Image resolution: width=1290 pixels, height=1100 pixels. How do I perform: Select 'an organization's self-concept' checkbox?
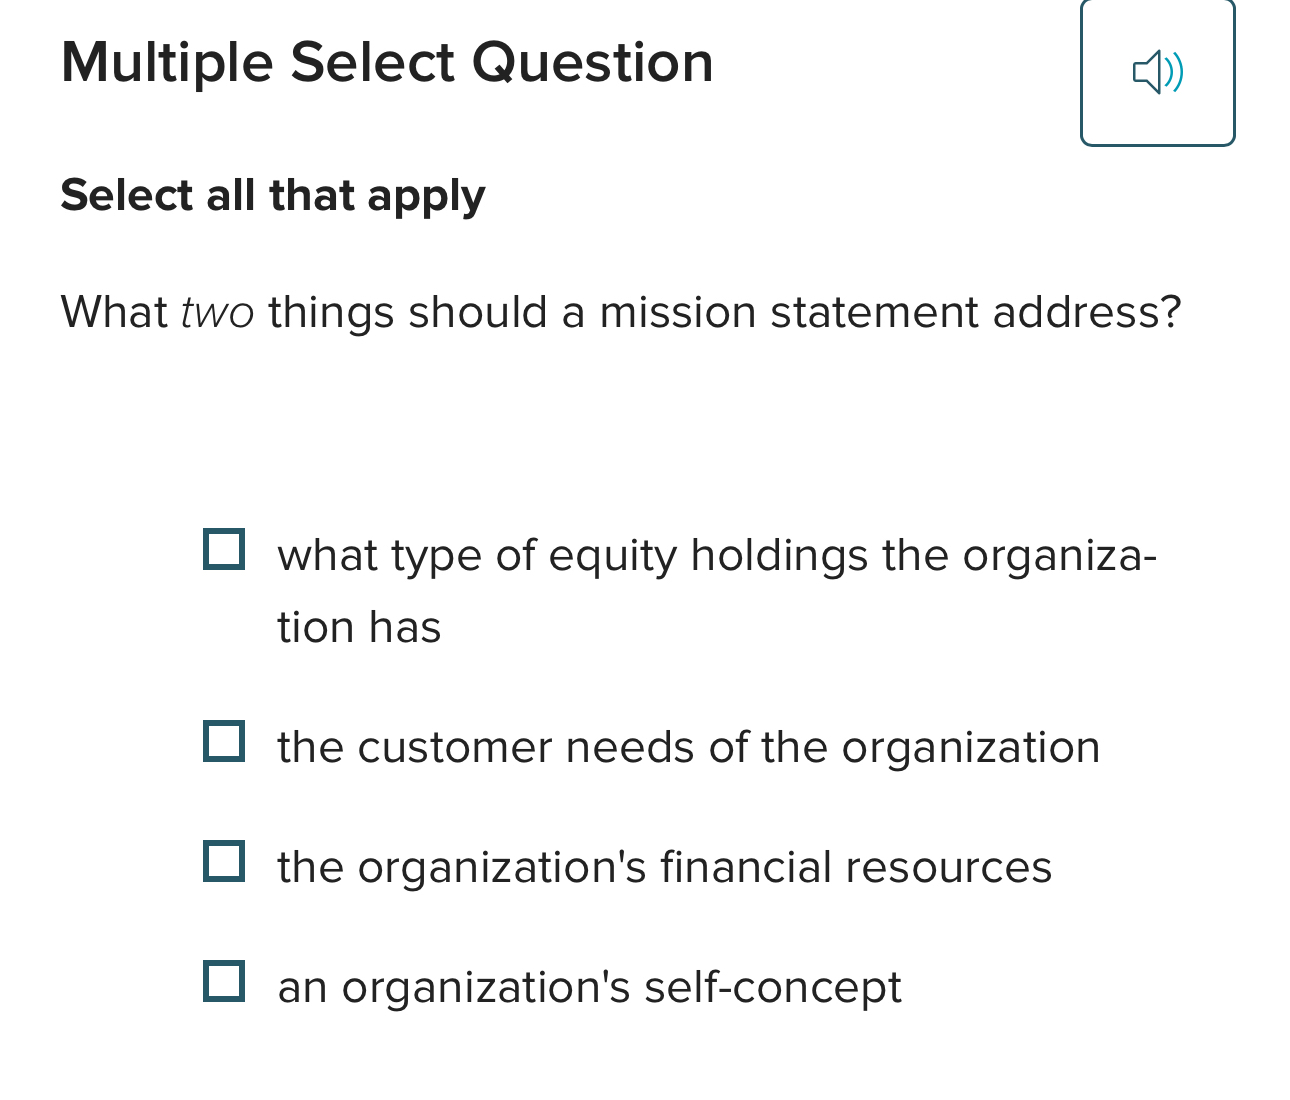[x=225, y=983]
